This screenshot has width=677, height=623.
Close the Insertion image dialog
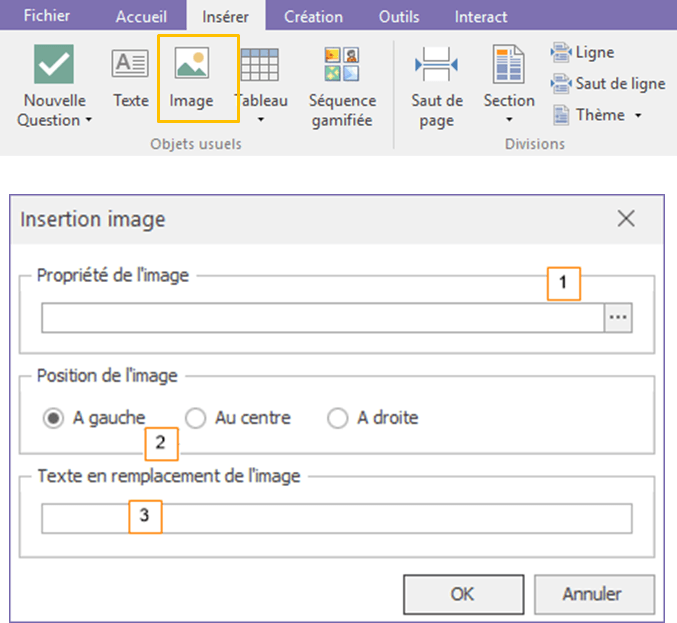626,218
